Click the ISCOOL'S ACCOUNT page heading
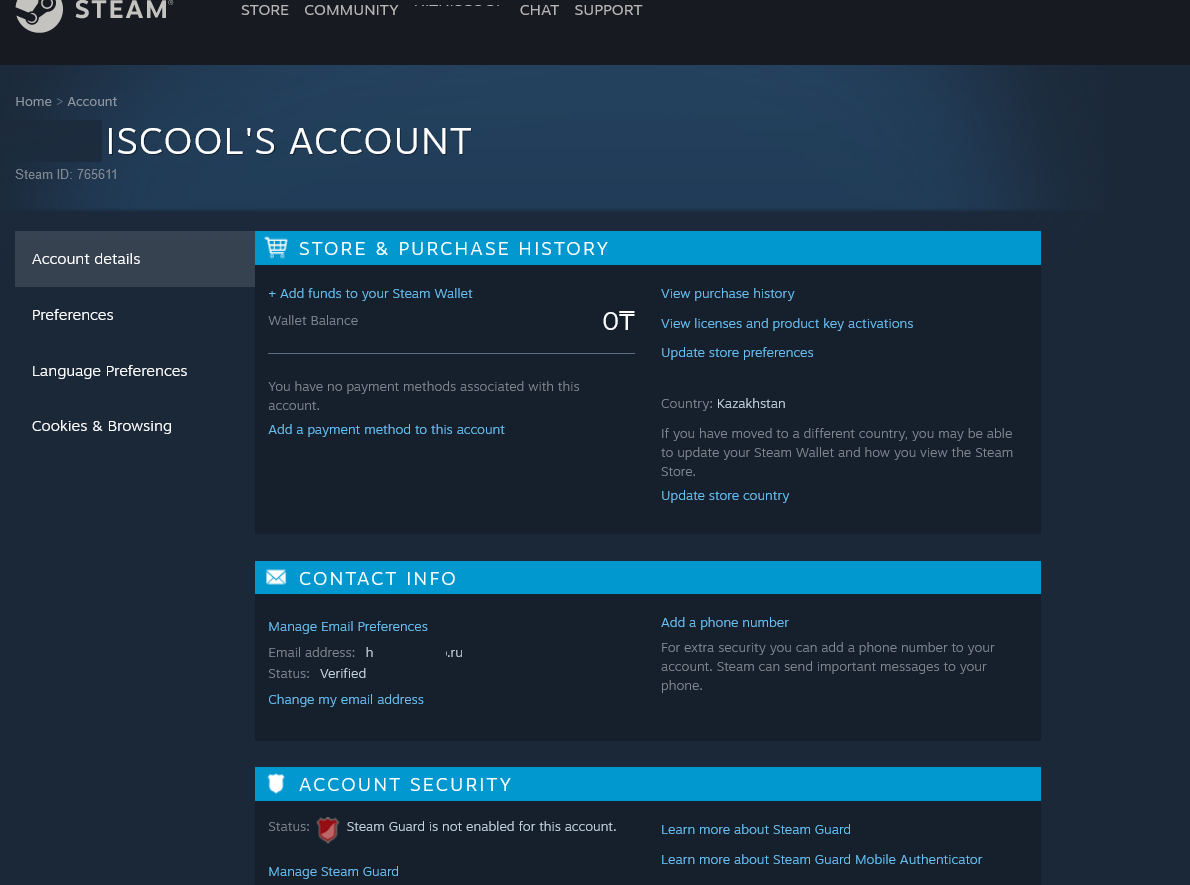 pyautogui.click(x=288, y=141)
